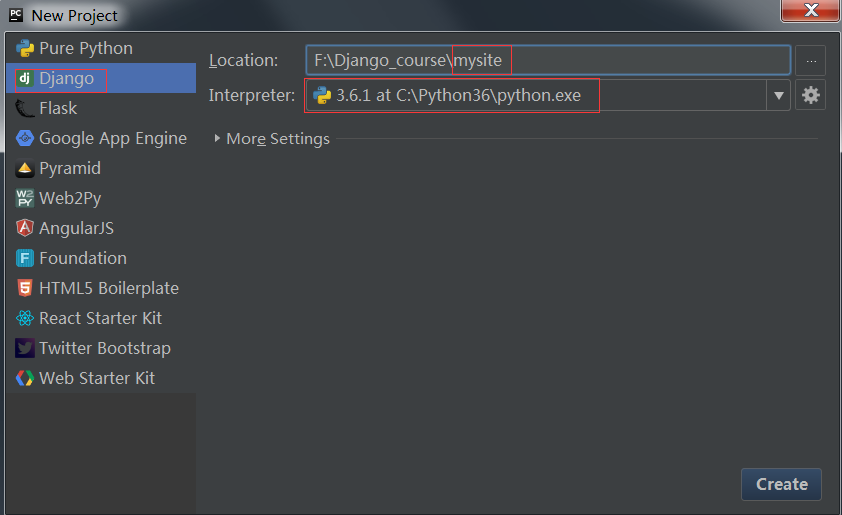
Task: Browse for location with ellipsis button
Action: click(x=811, y=61)
